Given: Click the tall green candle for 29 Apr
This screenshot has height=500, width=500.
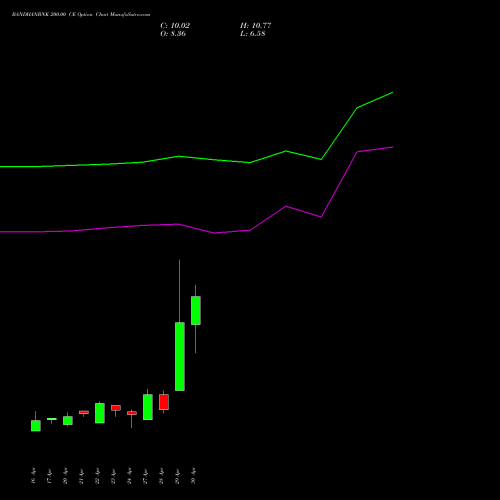Looking at the screenshot, I should pos(180,356).
